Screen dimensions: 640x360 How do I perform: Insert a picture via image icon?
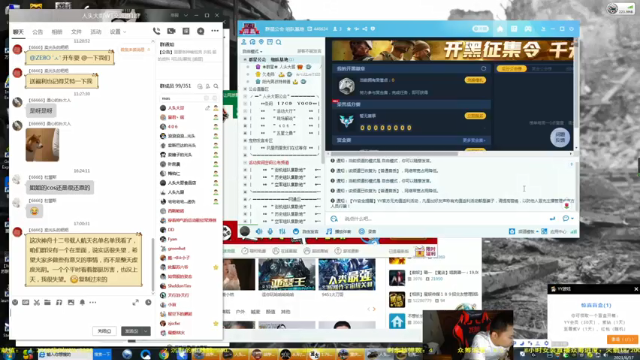point(71,302)
